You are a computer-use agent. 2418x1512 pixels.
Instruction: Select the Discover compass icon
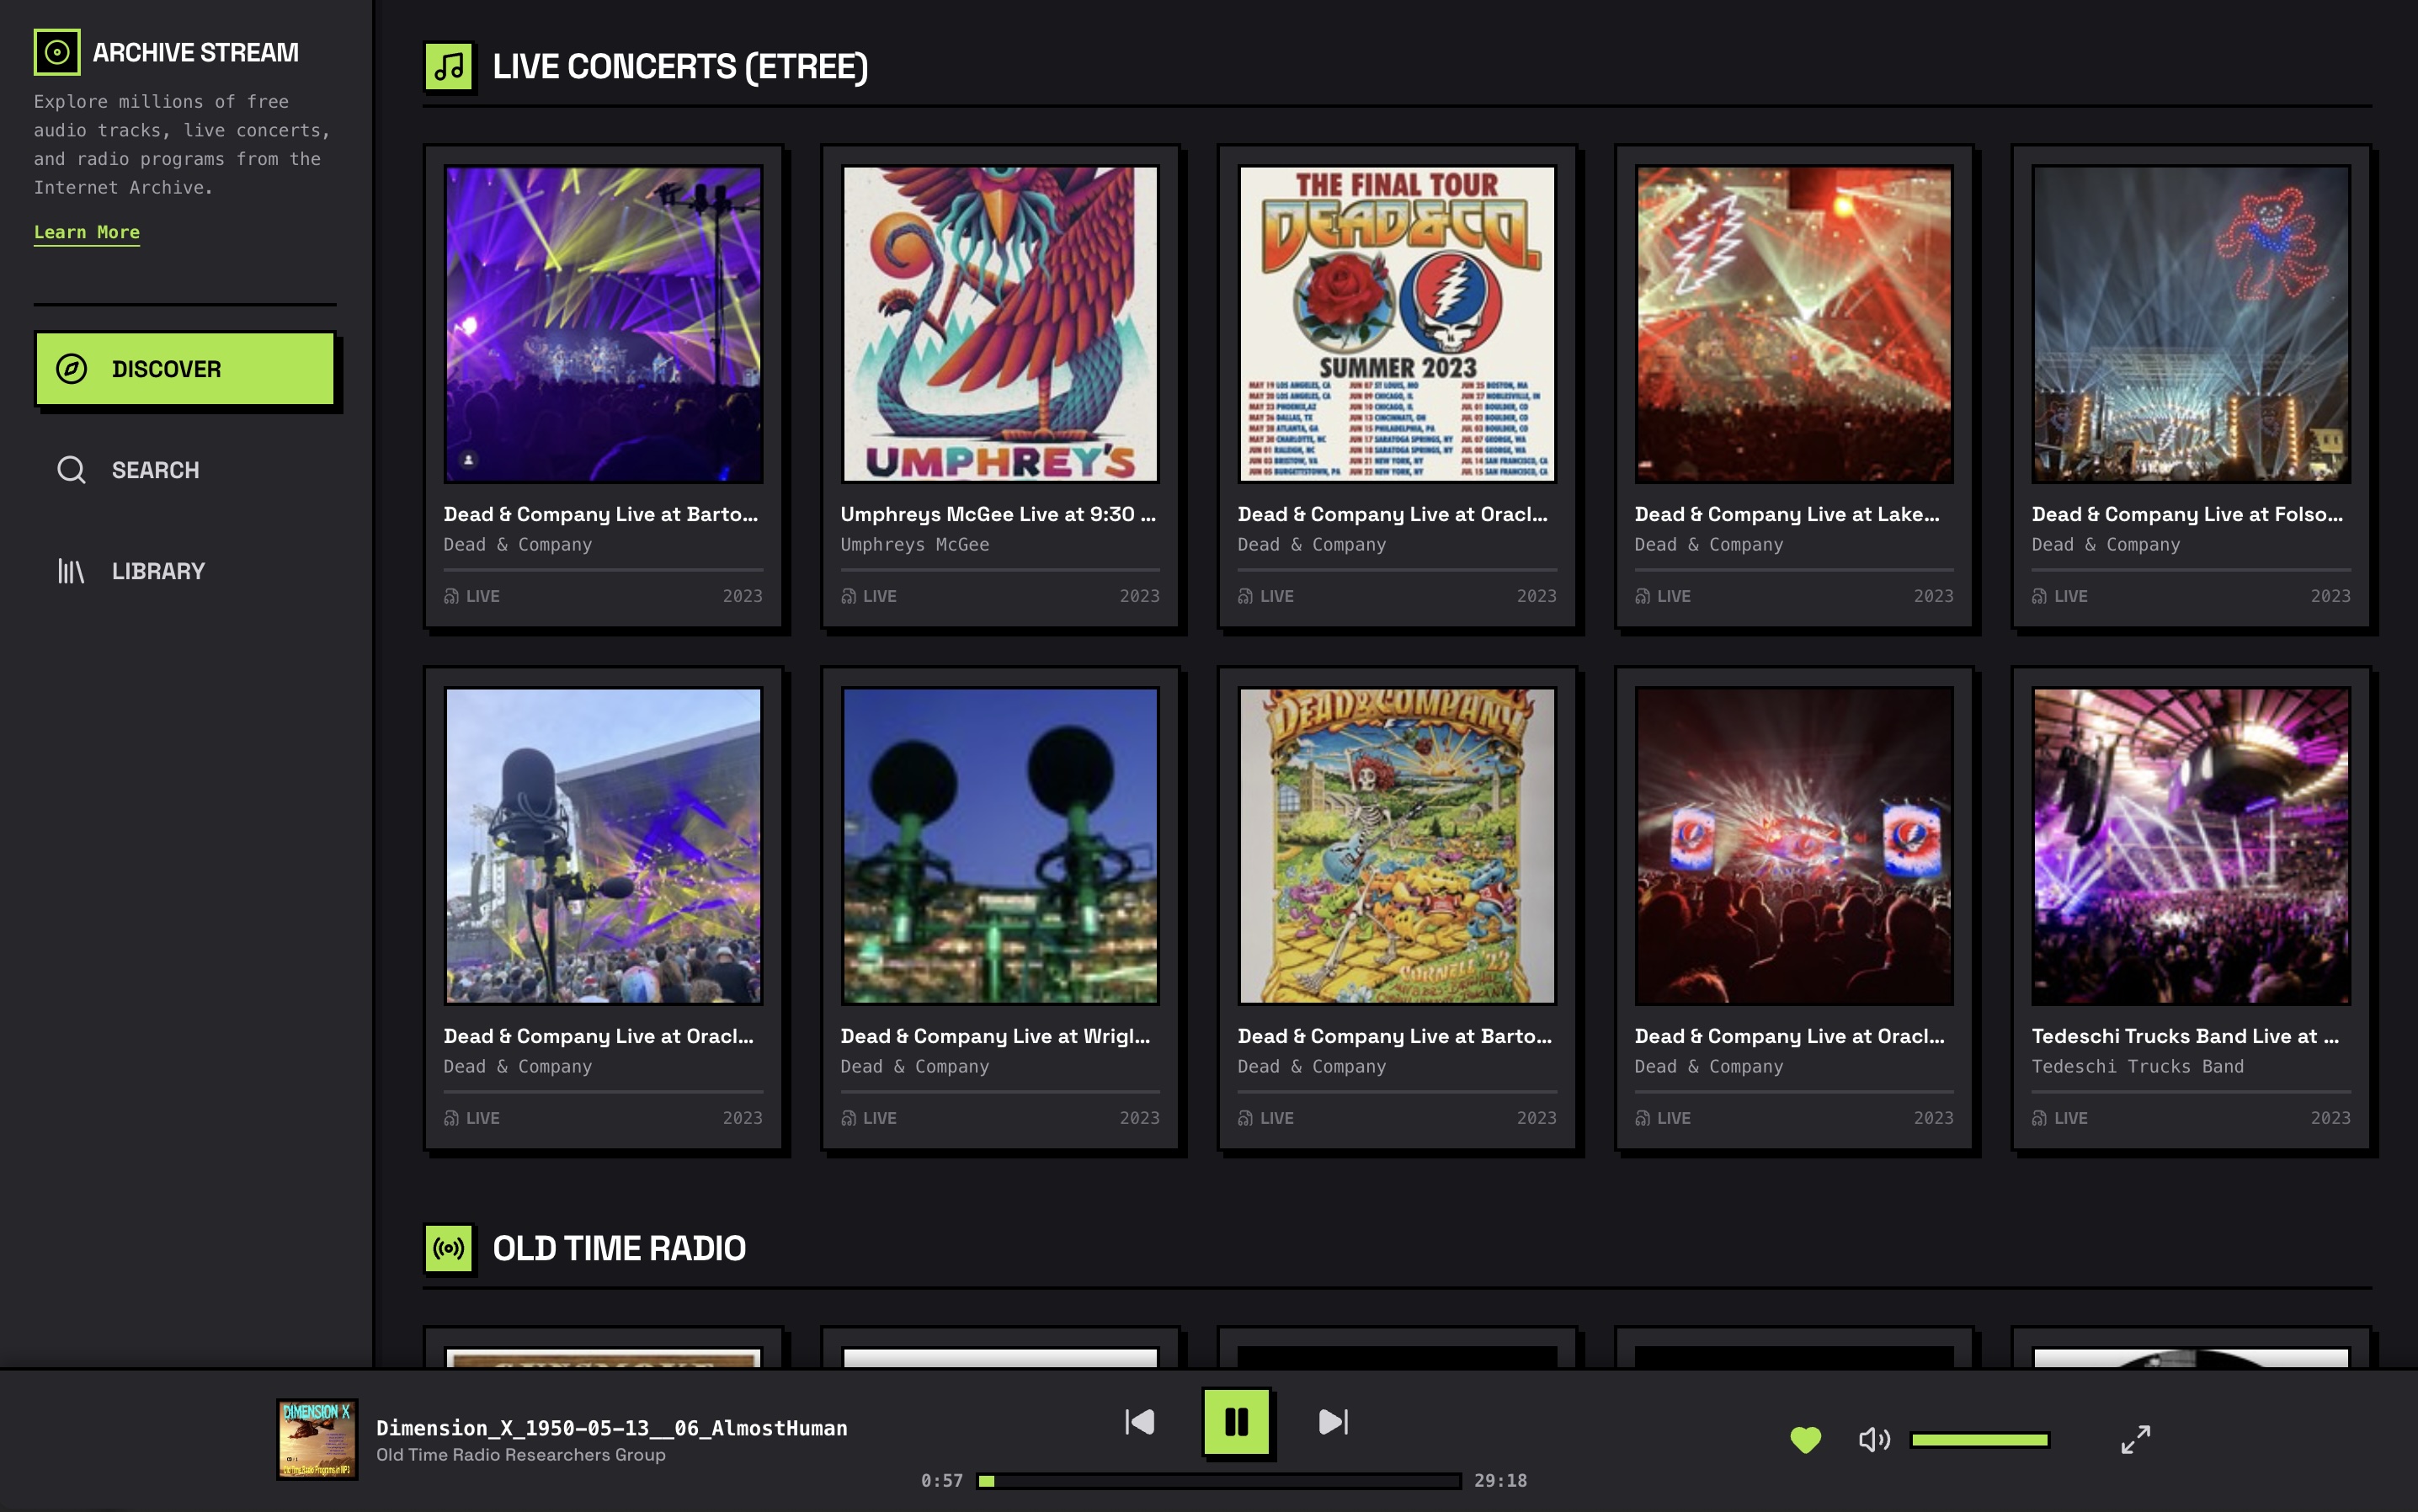click(71, 368)
